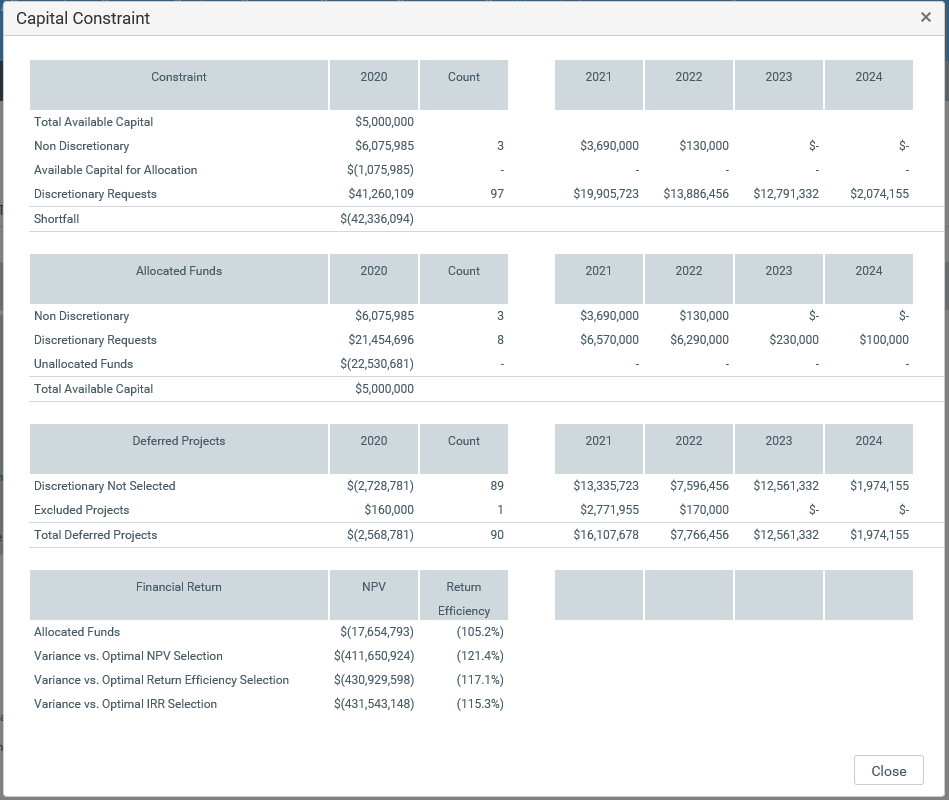Image resolution: width=949 pixels, height=800 pixels.
Task: Click the Capital Constraint dialog title
Action: coord(83,18)
